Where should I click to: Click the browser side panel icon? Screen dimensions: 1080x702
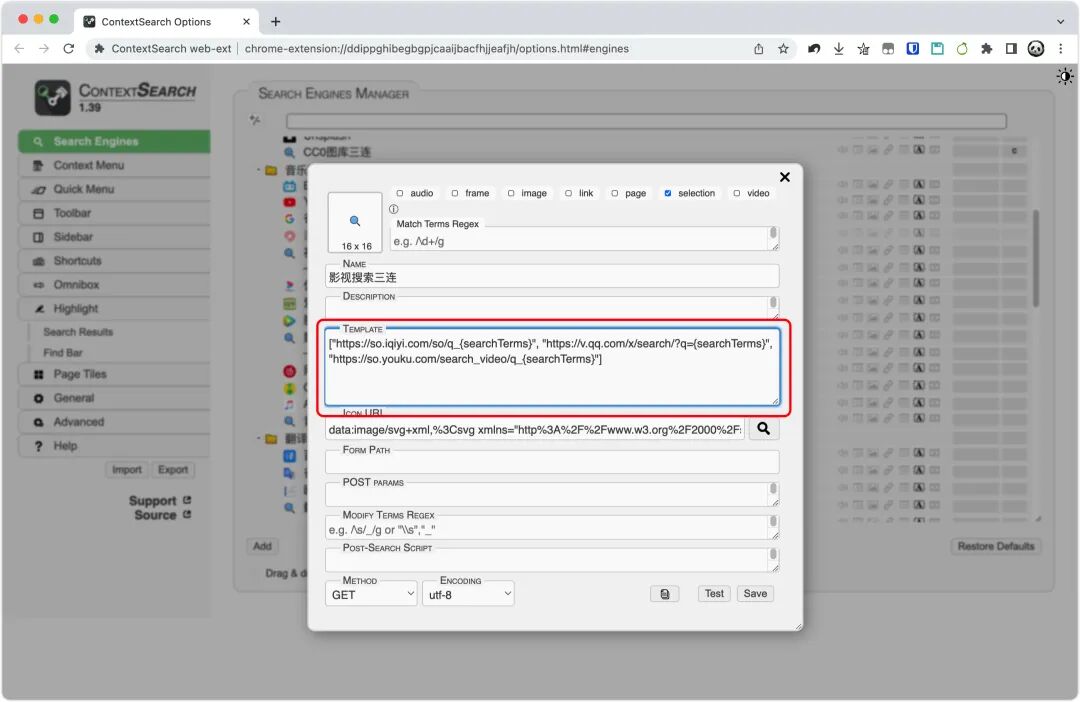point(1011,49)
